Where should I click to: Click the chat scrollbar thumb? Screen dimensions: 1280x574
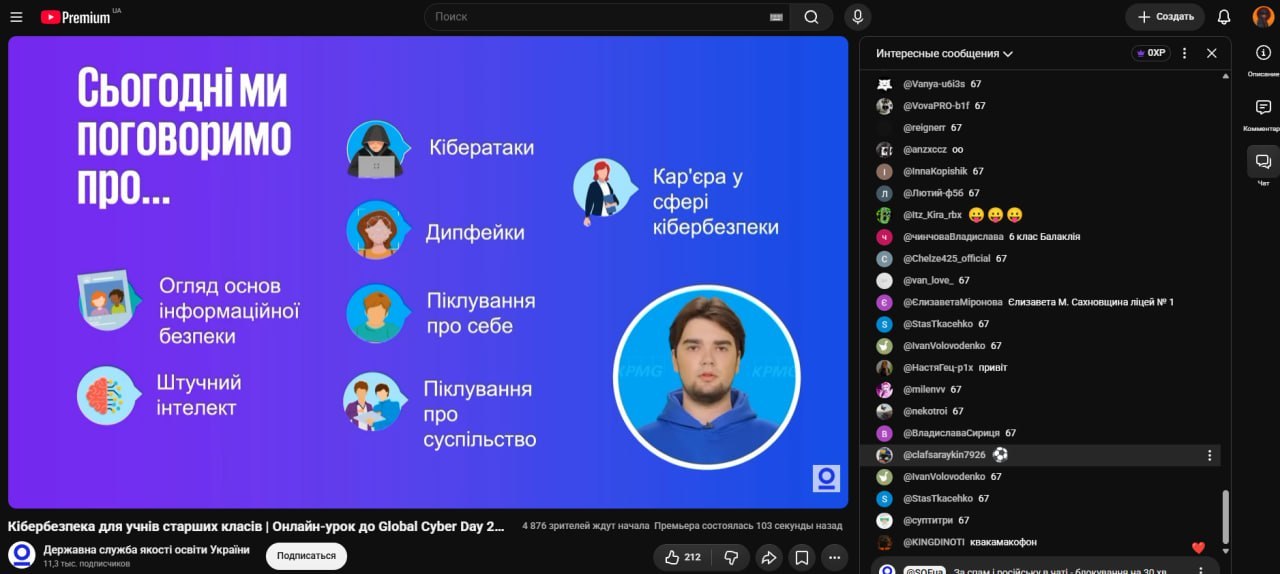(x=1226, y=516)
